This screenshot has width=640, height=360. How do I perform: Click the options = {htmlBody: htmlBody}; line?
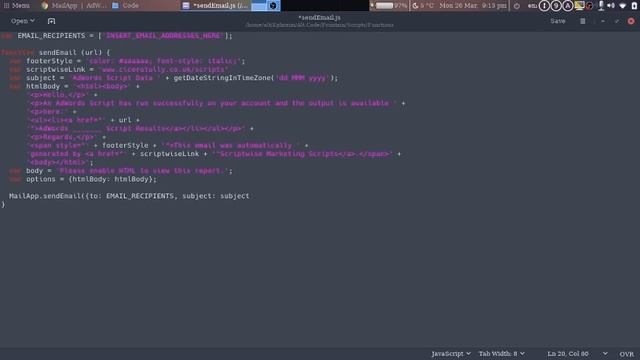(83, 179)
